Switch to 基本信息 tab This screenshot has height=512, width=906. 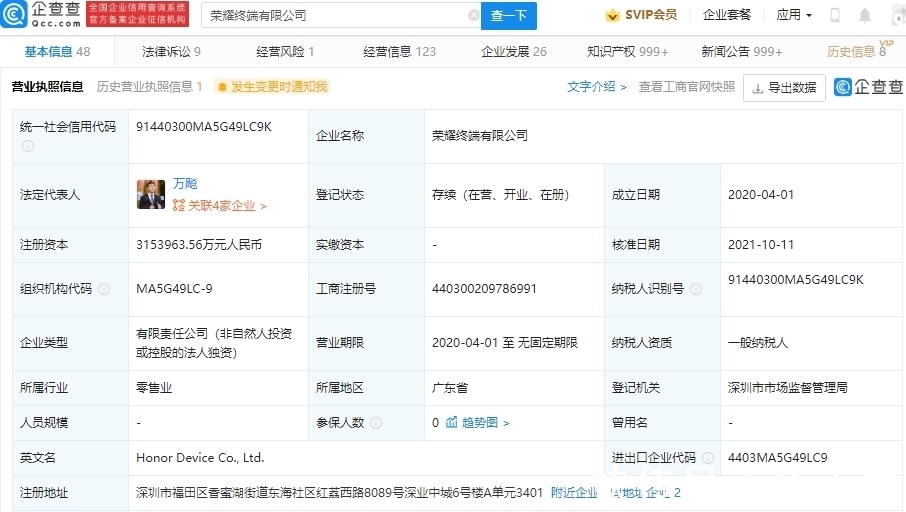pos(57,51)
